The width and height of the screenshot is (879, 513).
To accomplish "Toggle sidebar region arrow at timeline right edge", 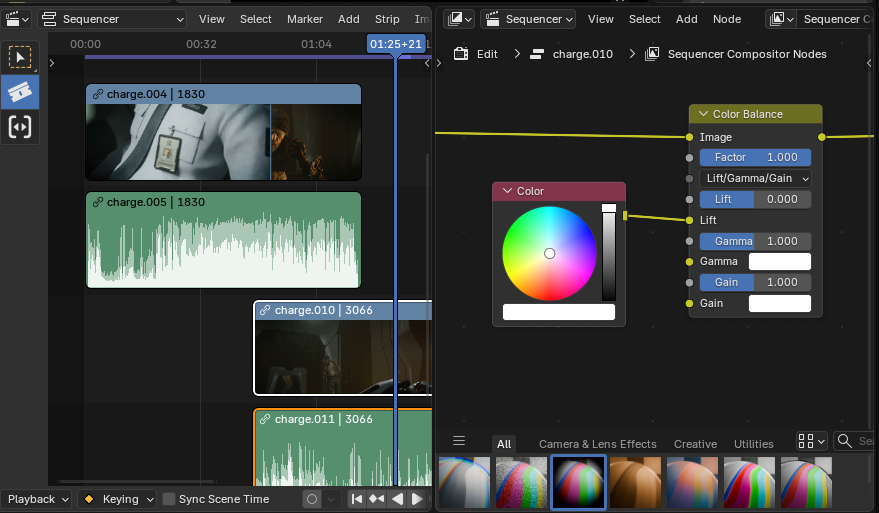I will 427,63.
